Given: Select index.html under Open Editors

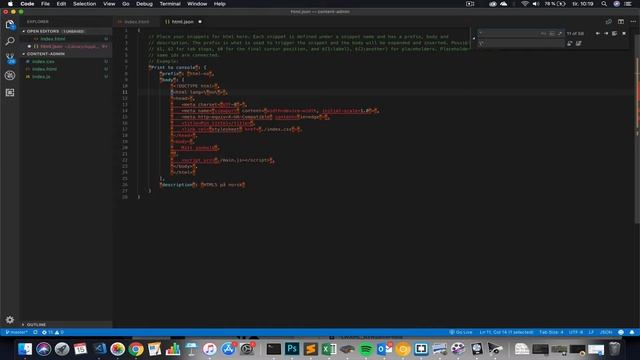Looking at the screenshot, I should pos(65,39).
